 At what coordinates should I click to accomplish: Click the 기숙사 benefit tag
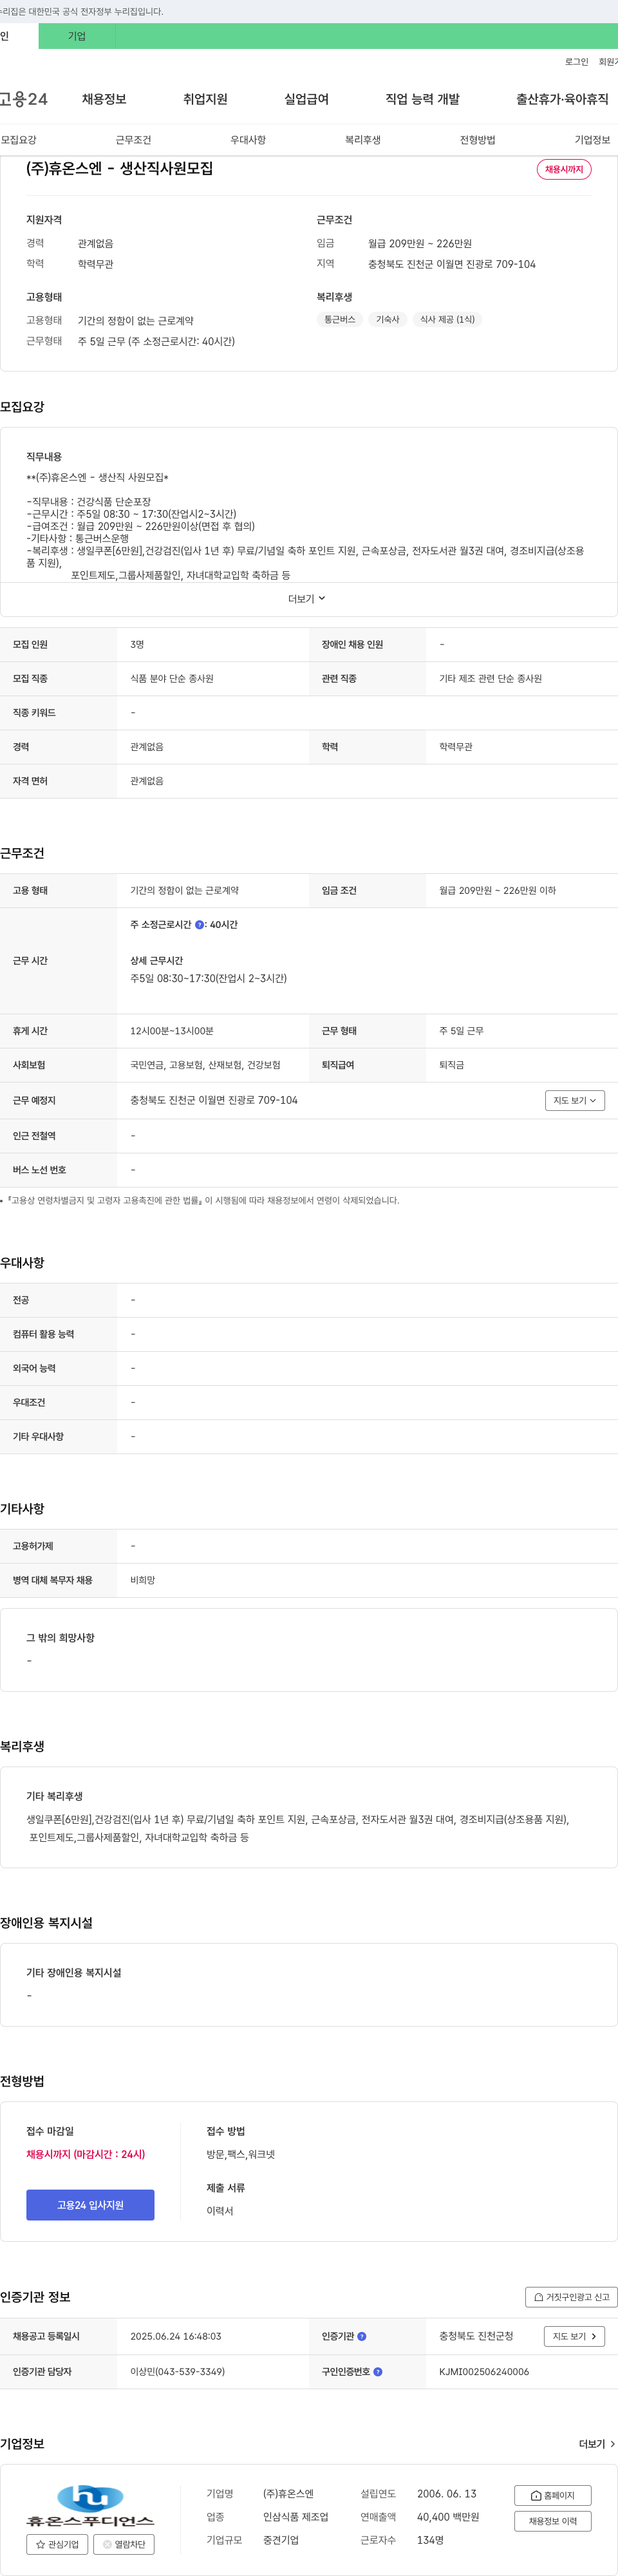tap(387, 319)
